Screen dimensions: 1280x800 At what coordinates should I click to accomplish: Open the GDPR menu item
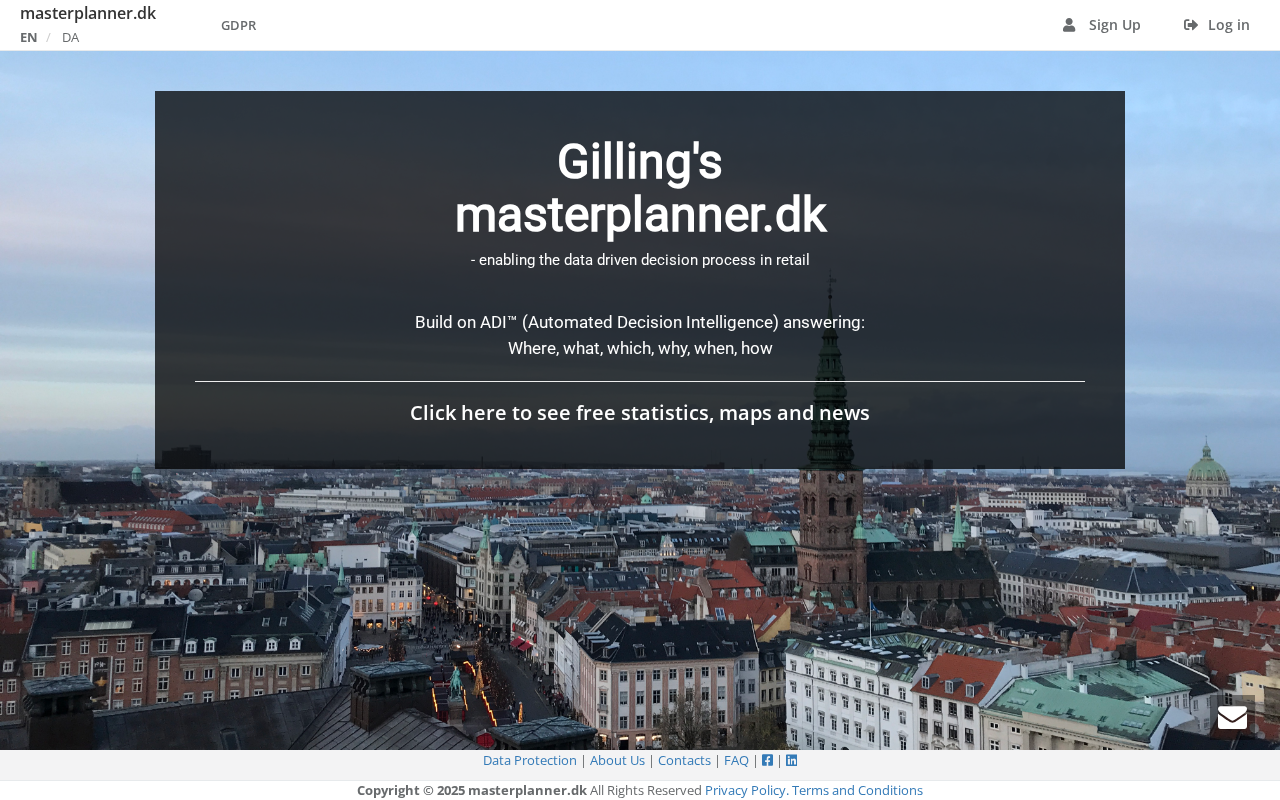tap(238, 25)
